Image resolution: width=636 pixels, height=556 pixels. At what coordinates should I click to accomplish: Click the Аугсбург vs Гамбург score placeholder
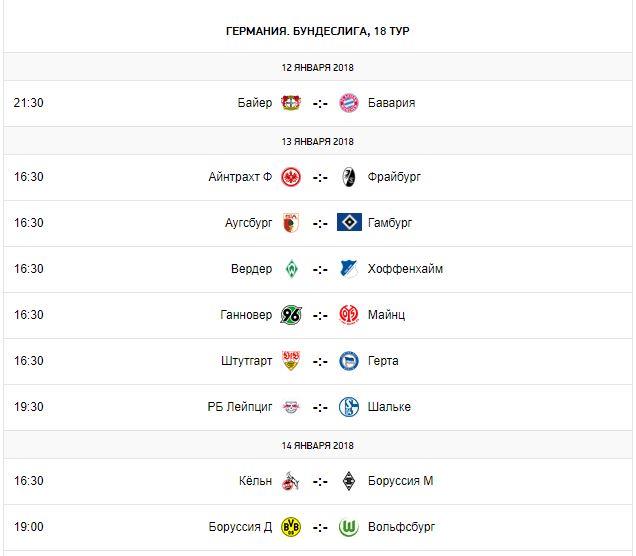(x=320, y=223)
